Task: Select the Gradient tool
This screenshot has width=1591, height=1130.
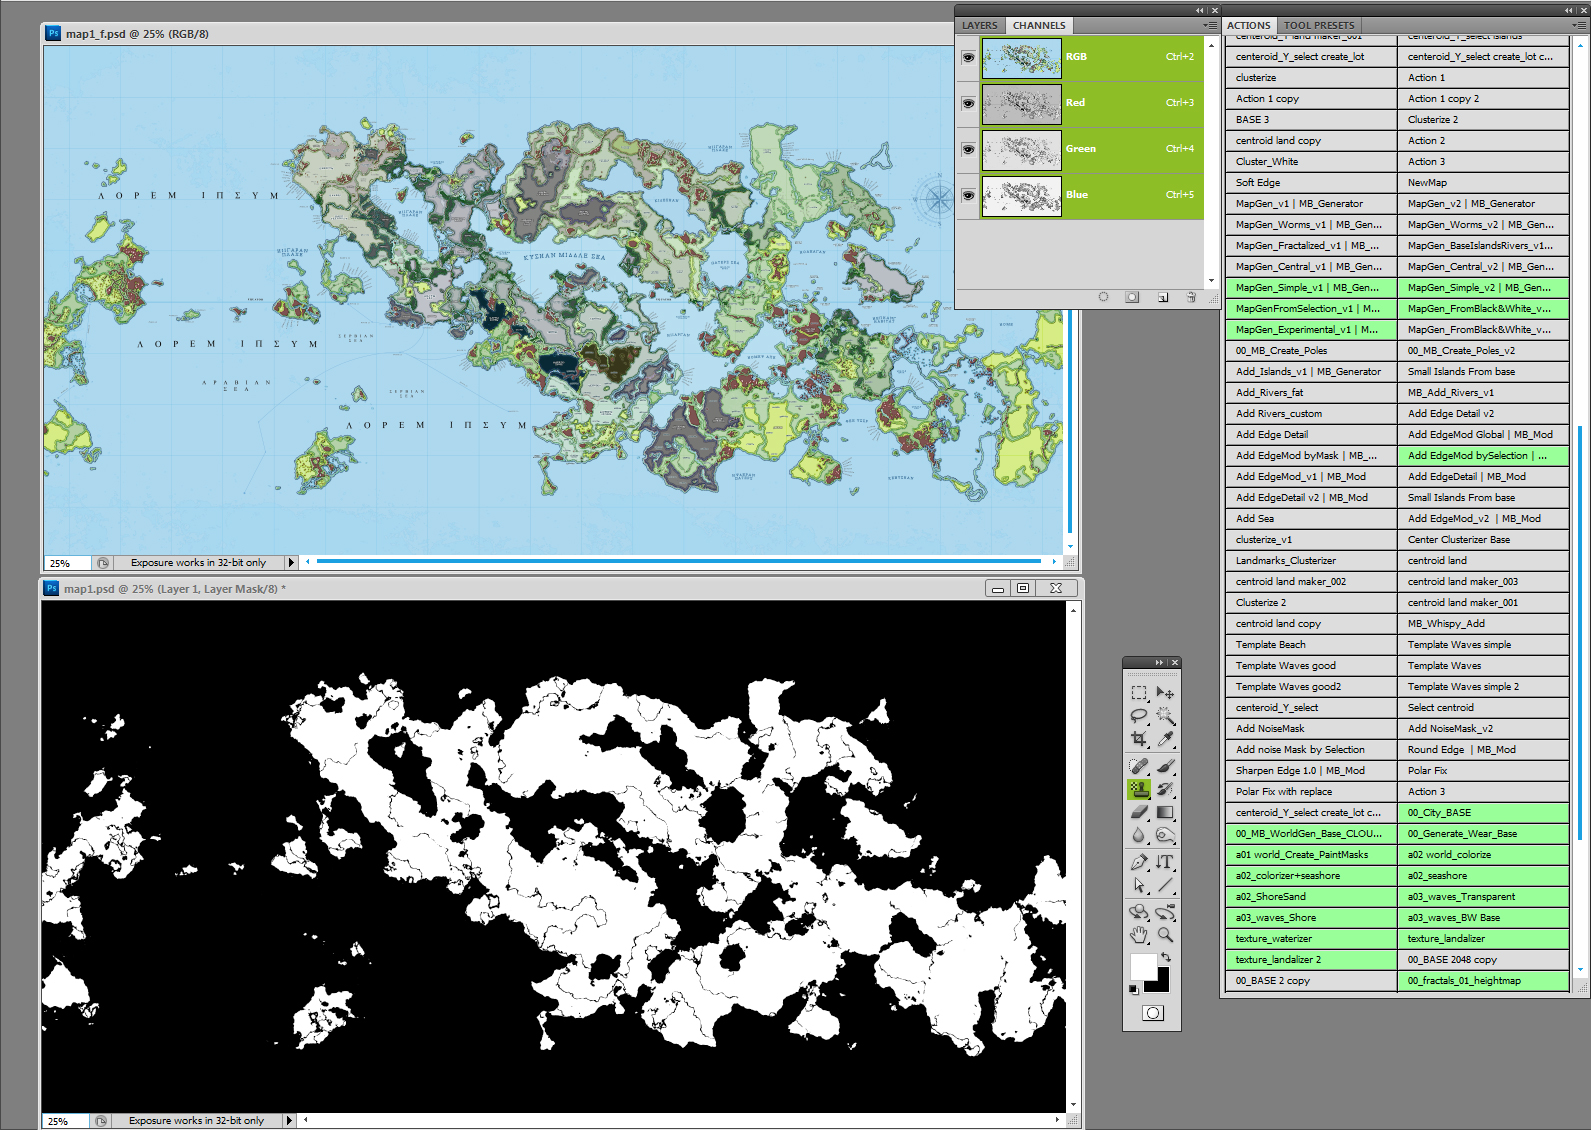Action: (x=1165, y=812)
